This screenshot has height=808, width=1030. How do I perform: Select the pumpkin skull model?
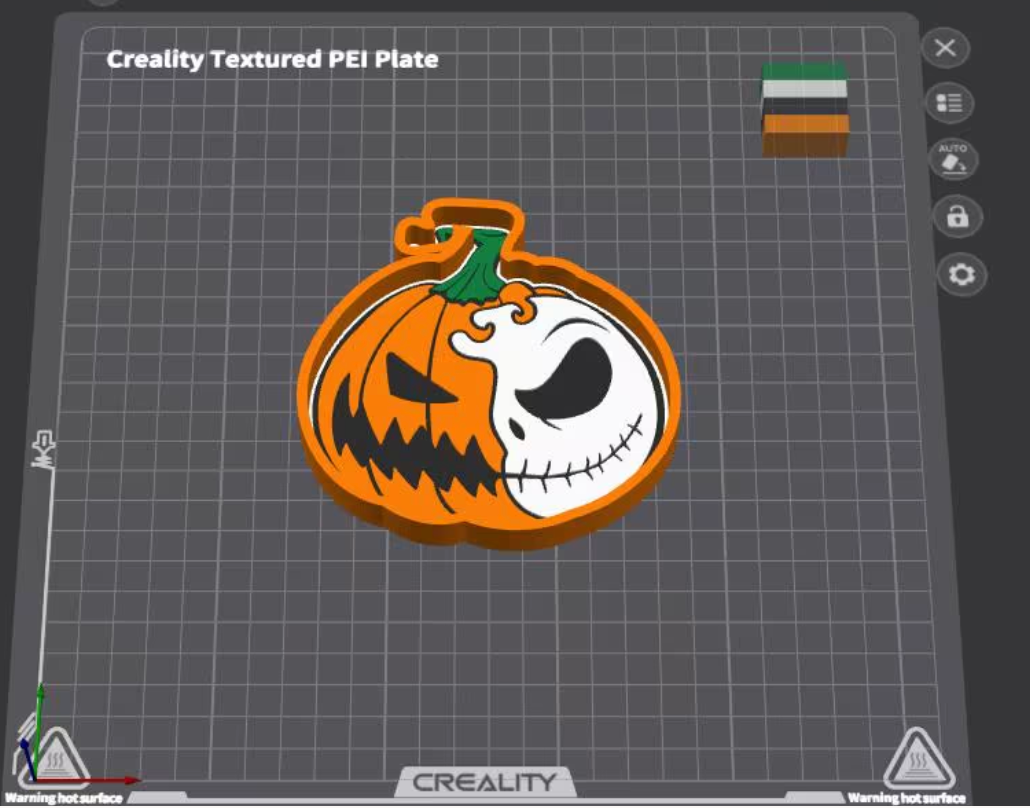[489, 374]
